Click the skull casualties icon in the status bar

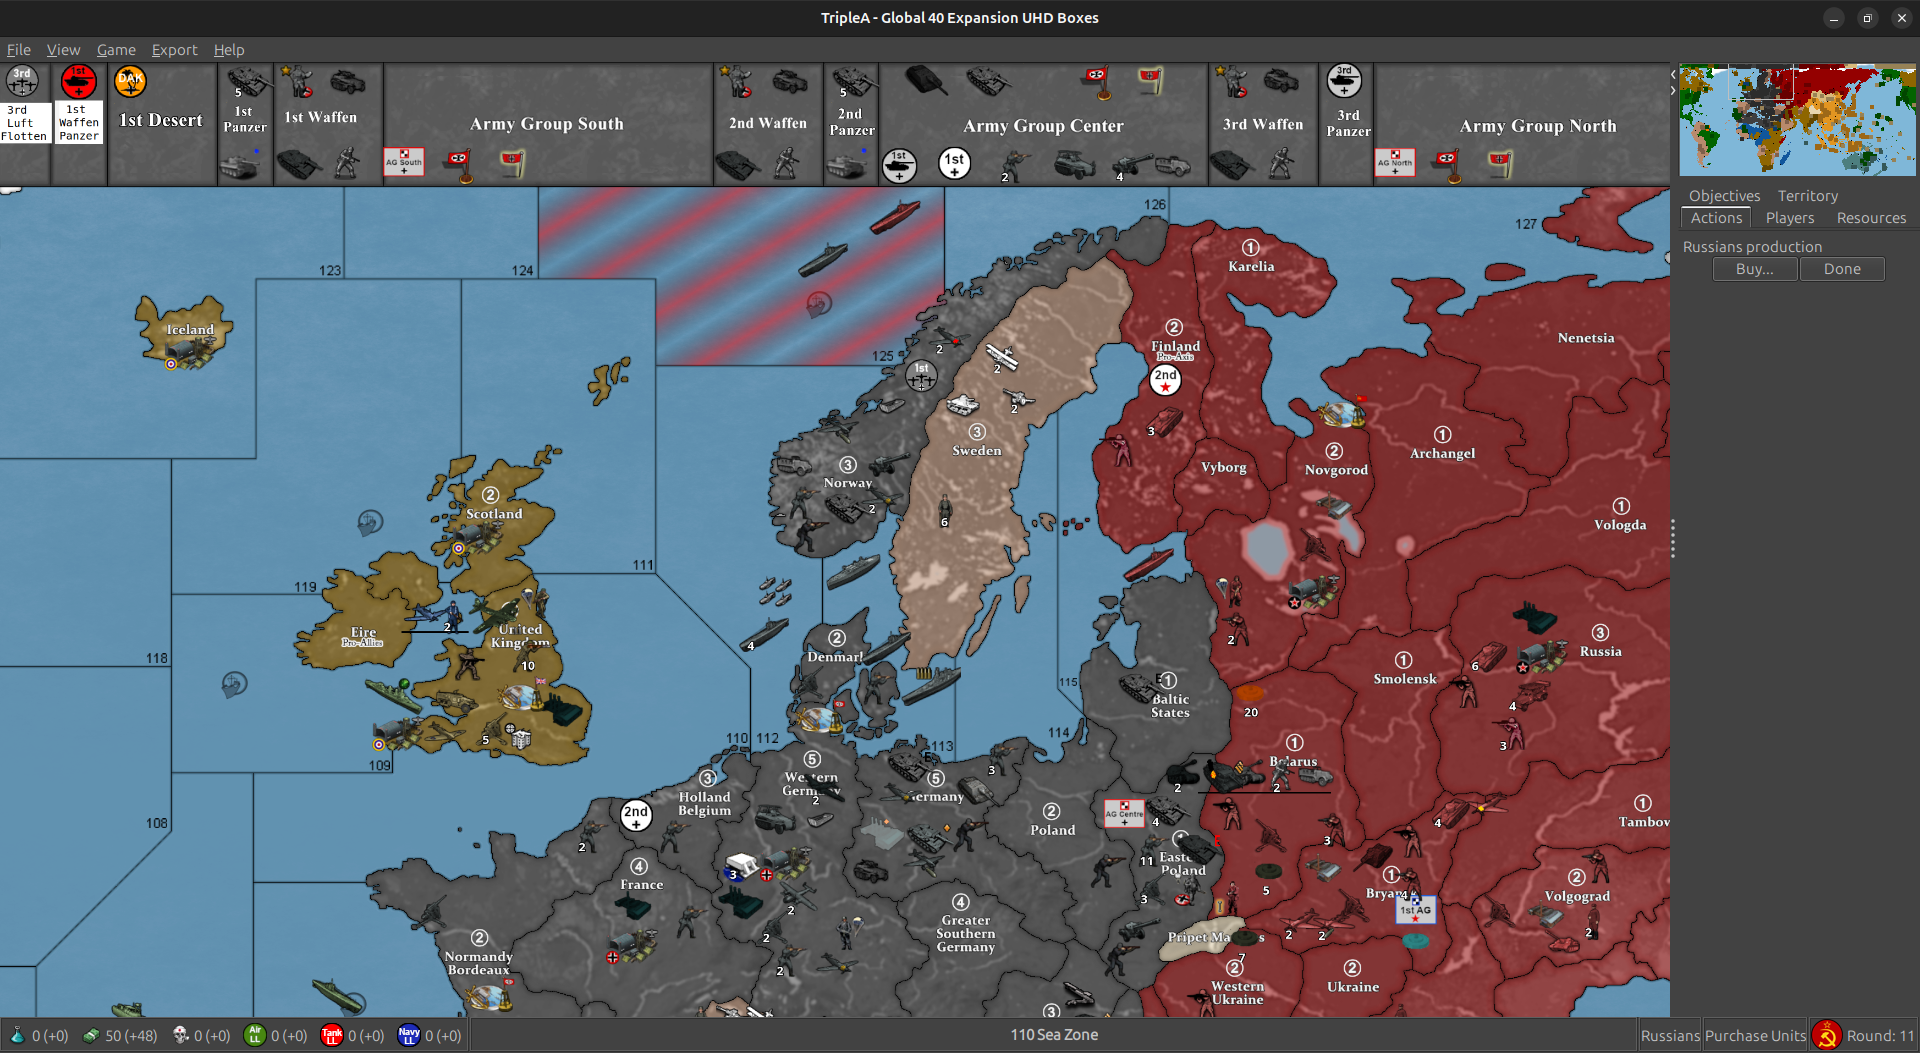point(180,1035)
